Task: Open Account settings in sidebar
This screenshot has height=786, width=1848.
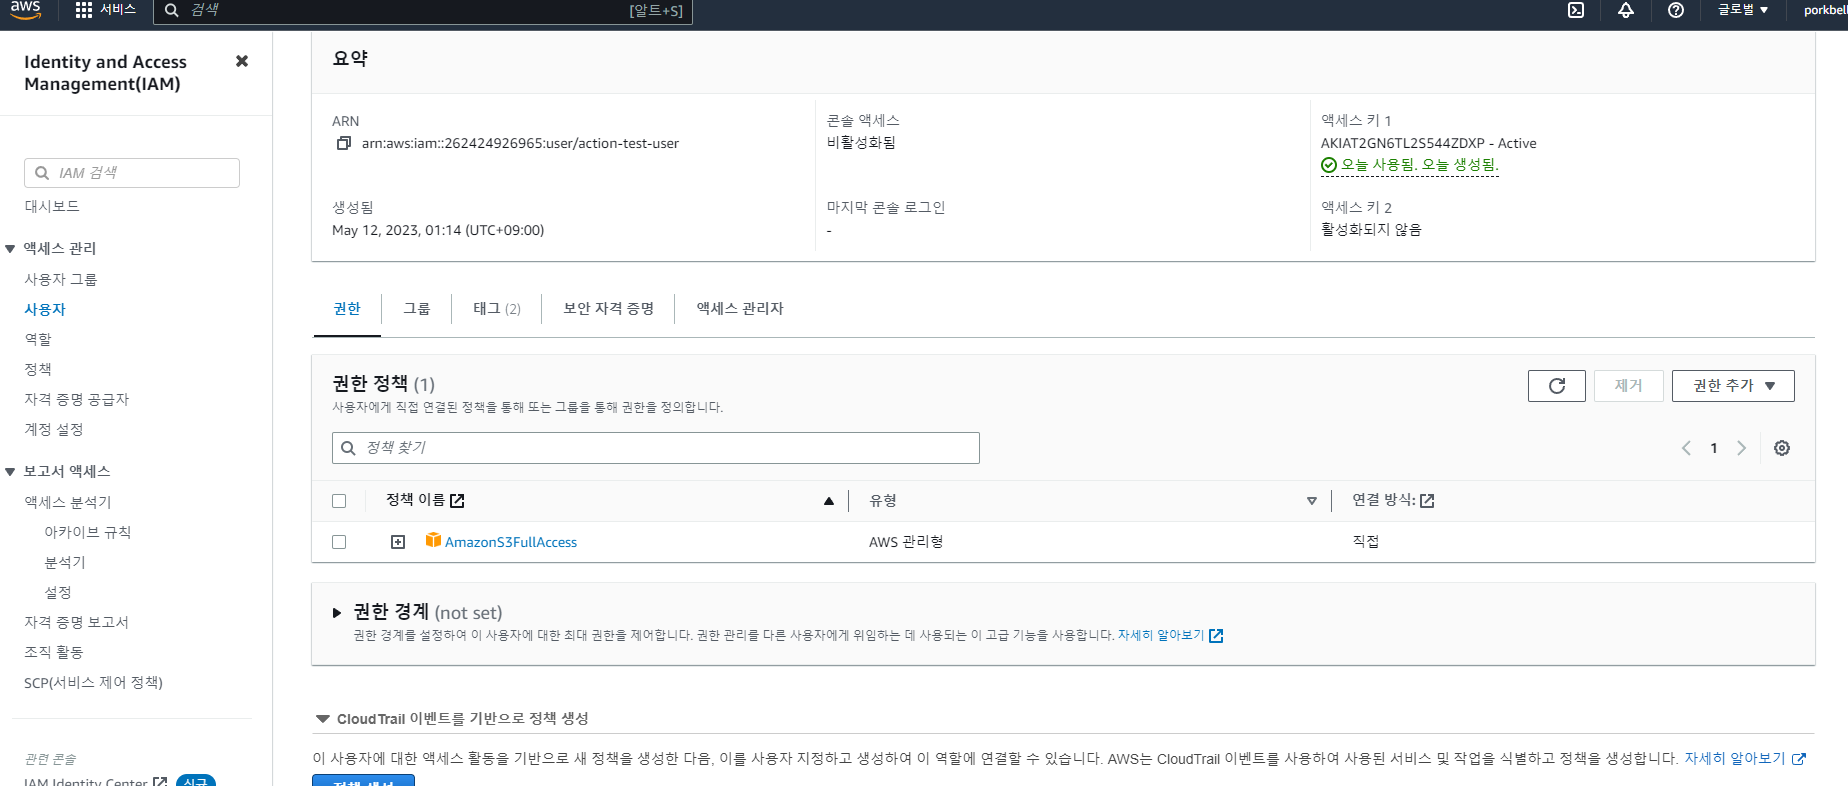Action: pyautogui.click(x=54, y=429)
